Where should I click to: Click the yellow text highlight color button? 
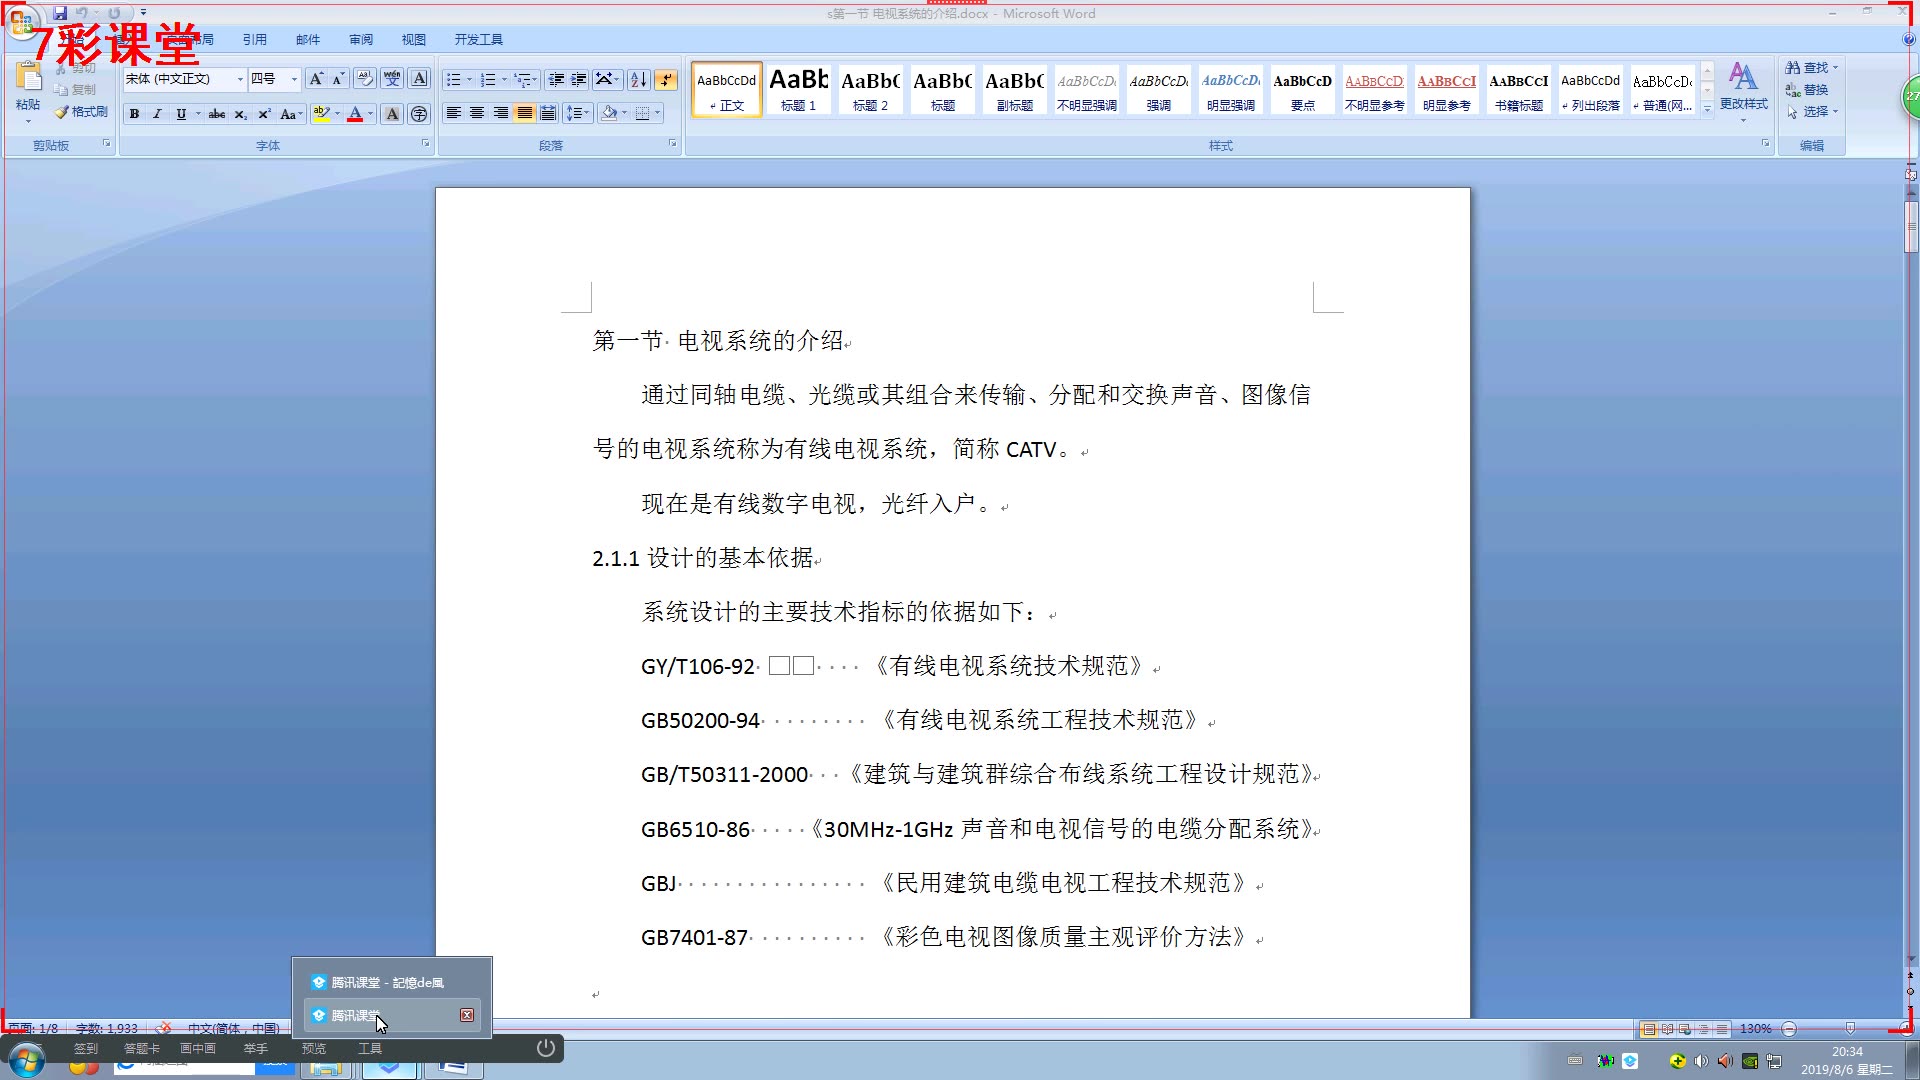click(x=320, y=114)
